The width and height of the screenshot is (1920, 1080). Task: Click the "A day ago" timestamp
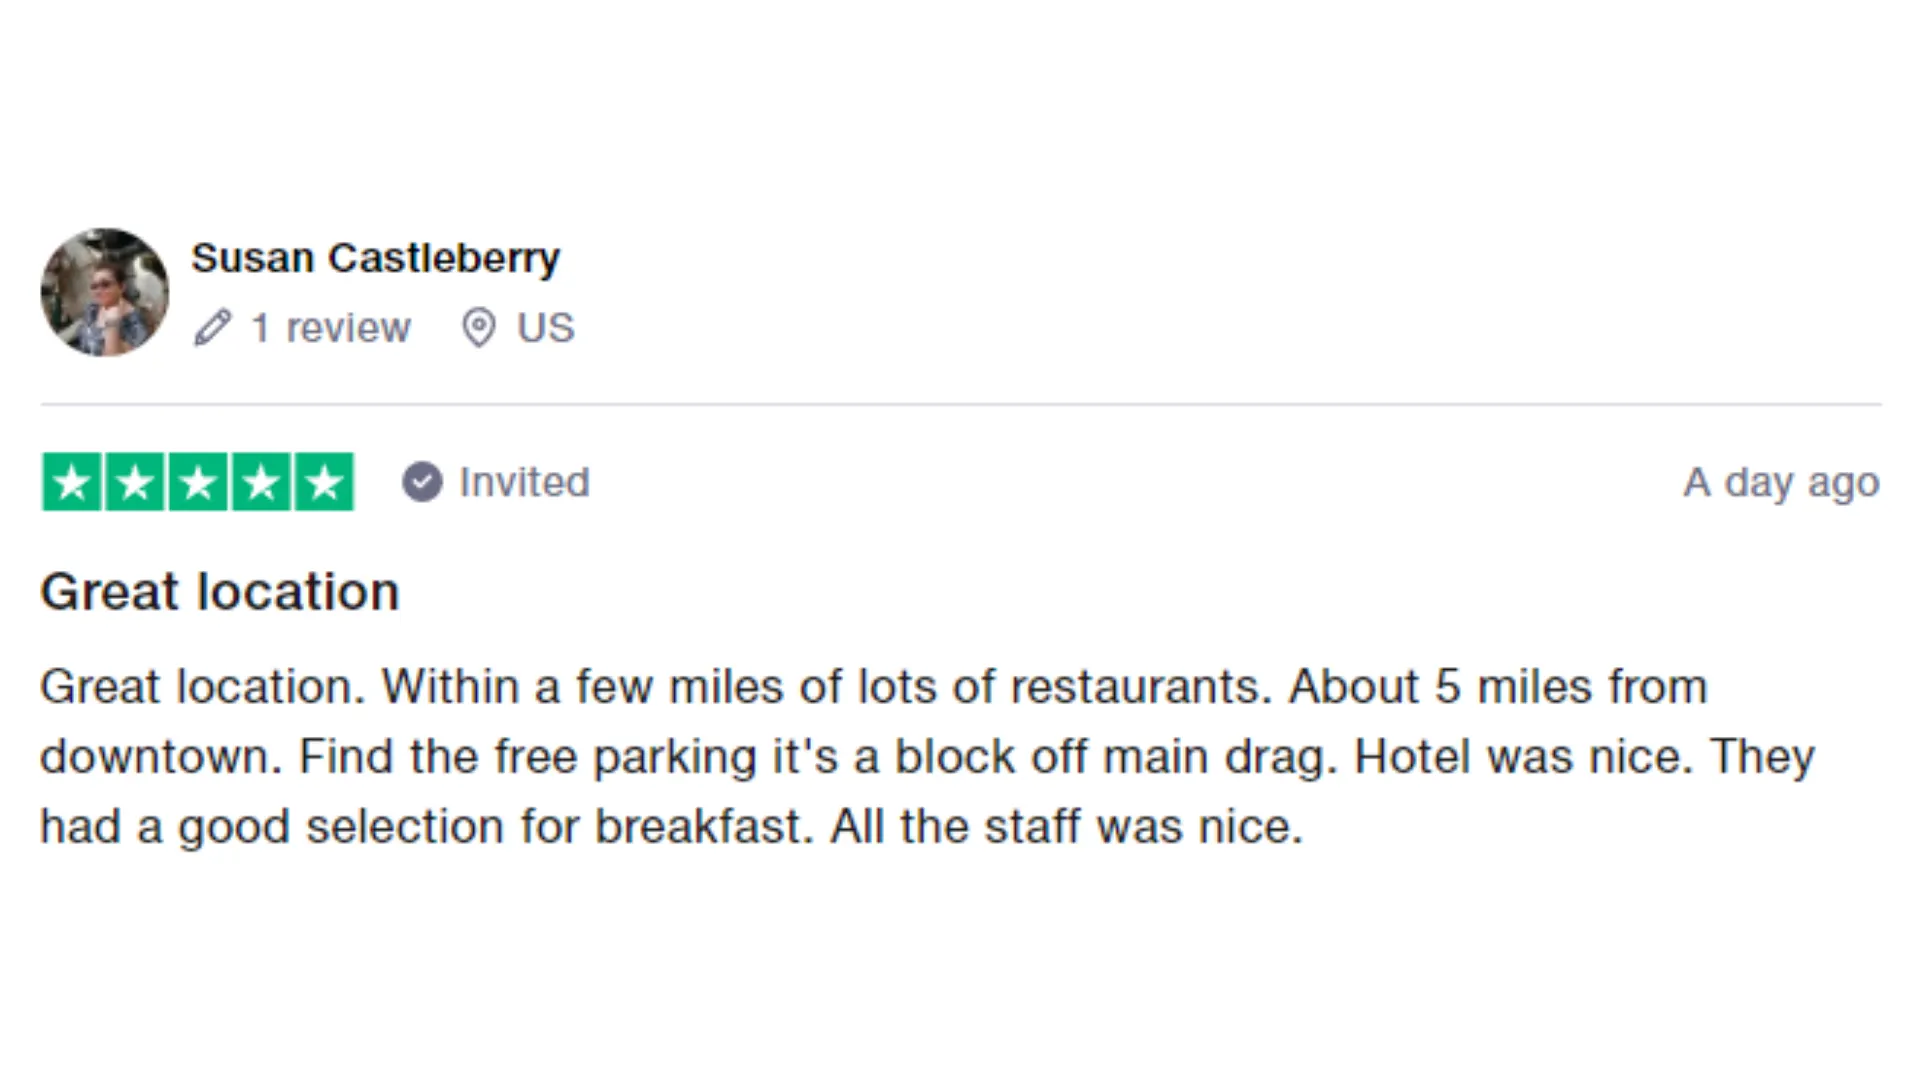pos(1781,483)
